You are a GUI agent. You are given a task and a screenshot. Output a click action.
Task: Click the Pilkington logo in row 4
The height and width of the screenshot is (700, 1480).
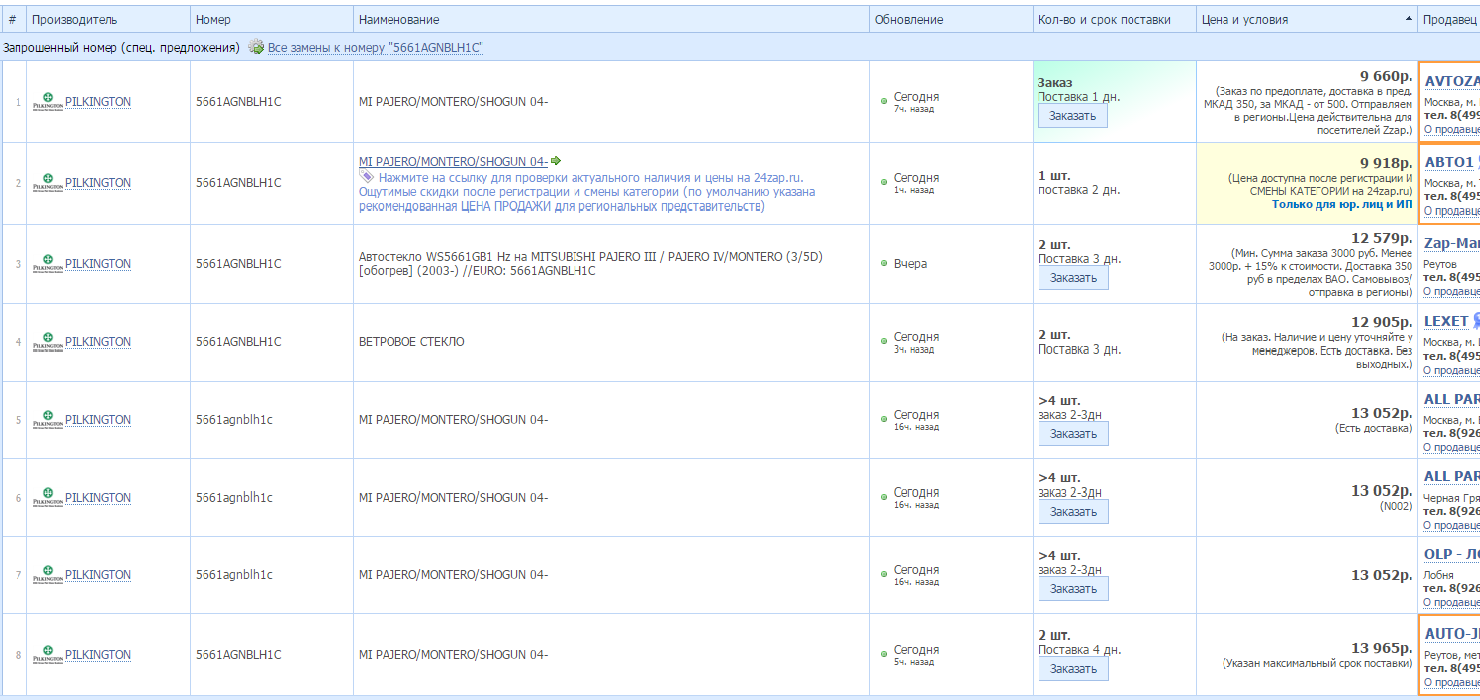click(47, 342)
